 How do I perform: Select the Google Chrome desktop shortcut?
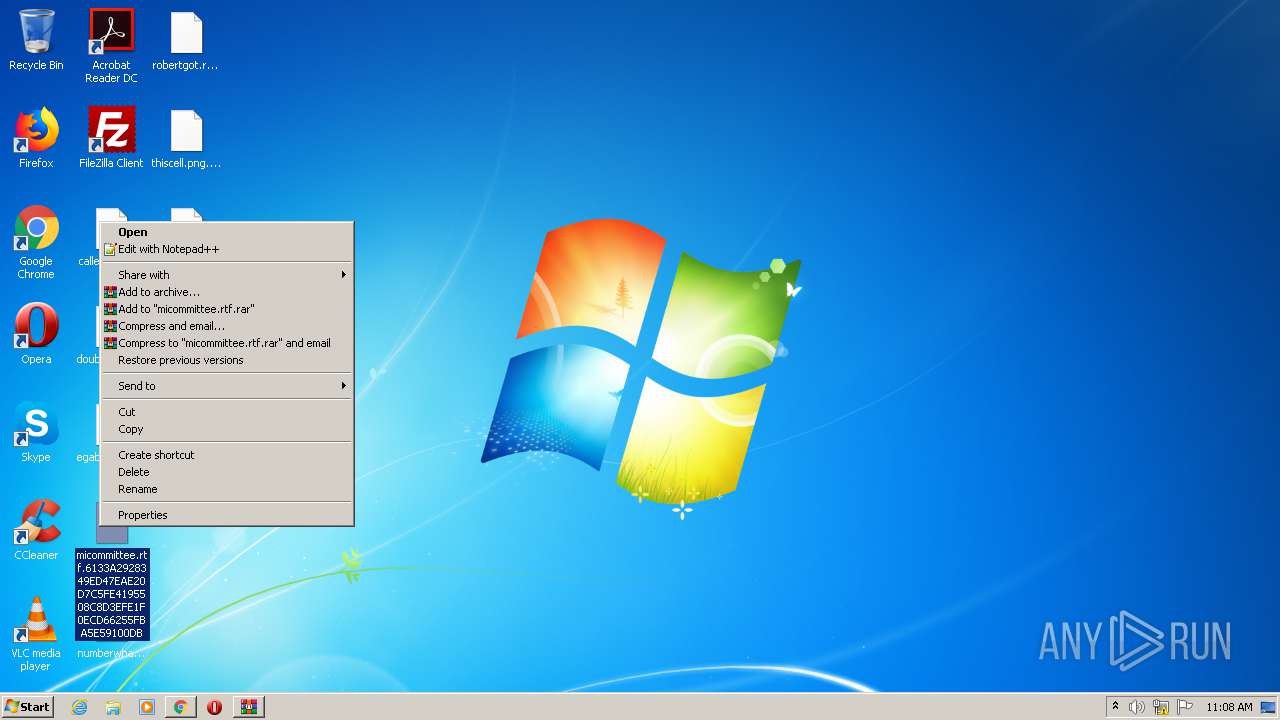point(36,242)
